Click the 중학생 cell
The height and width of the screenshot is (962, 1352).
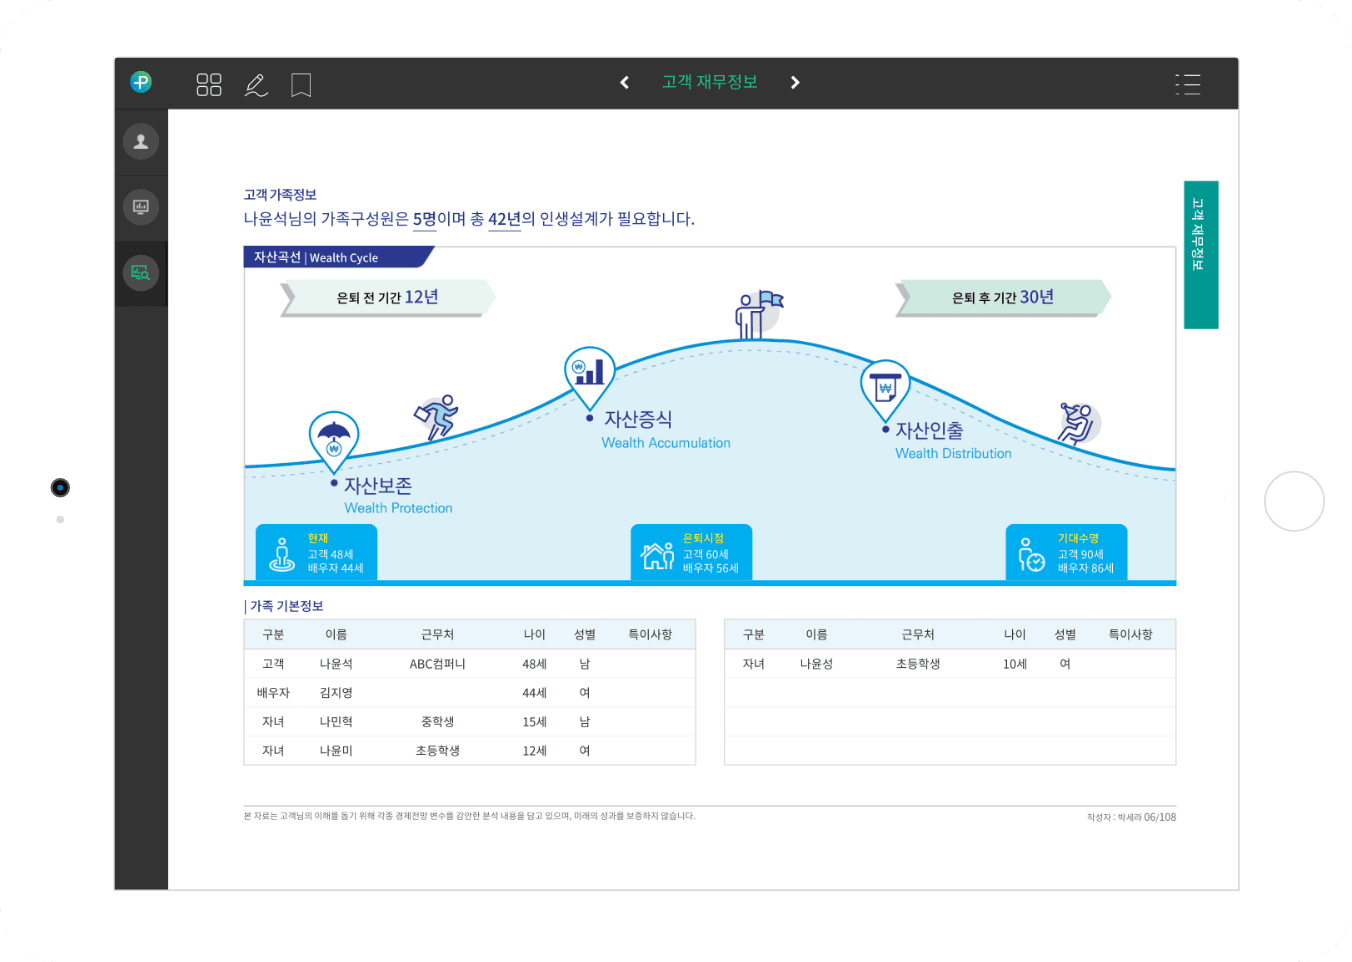(x=438, y=722)
